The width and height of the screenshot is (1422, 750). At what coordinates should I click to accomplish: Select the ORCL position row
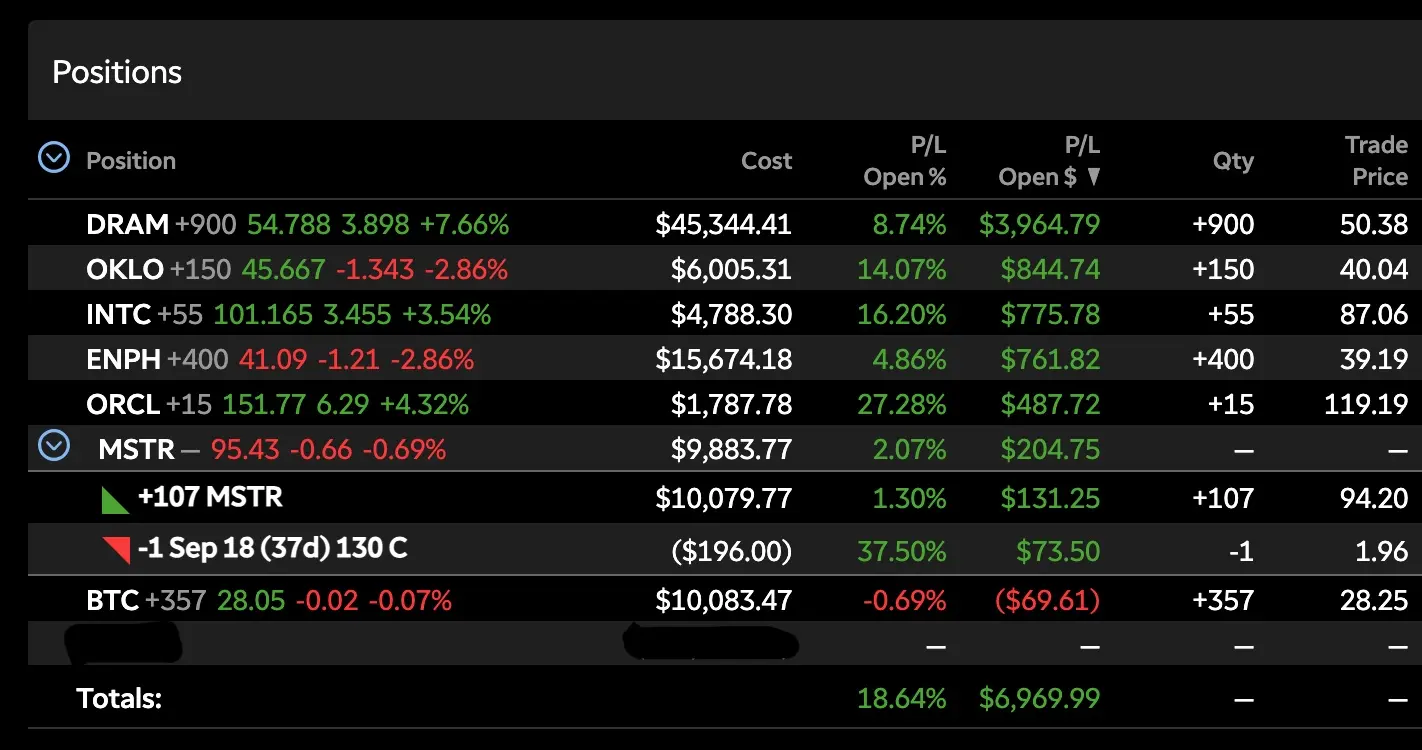pos(725,404)
